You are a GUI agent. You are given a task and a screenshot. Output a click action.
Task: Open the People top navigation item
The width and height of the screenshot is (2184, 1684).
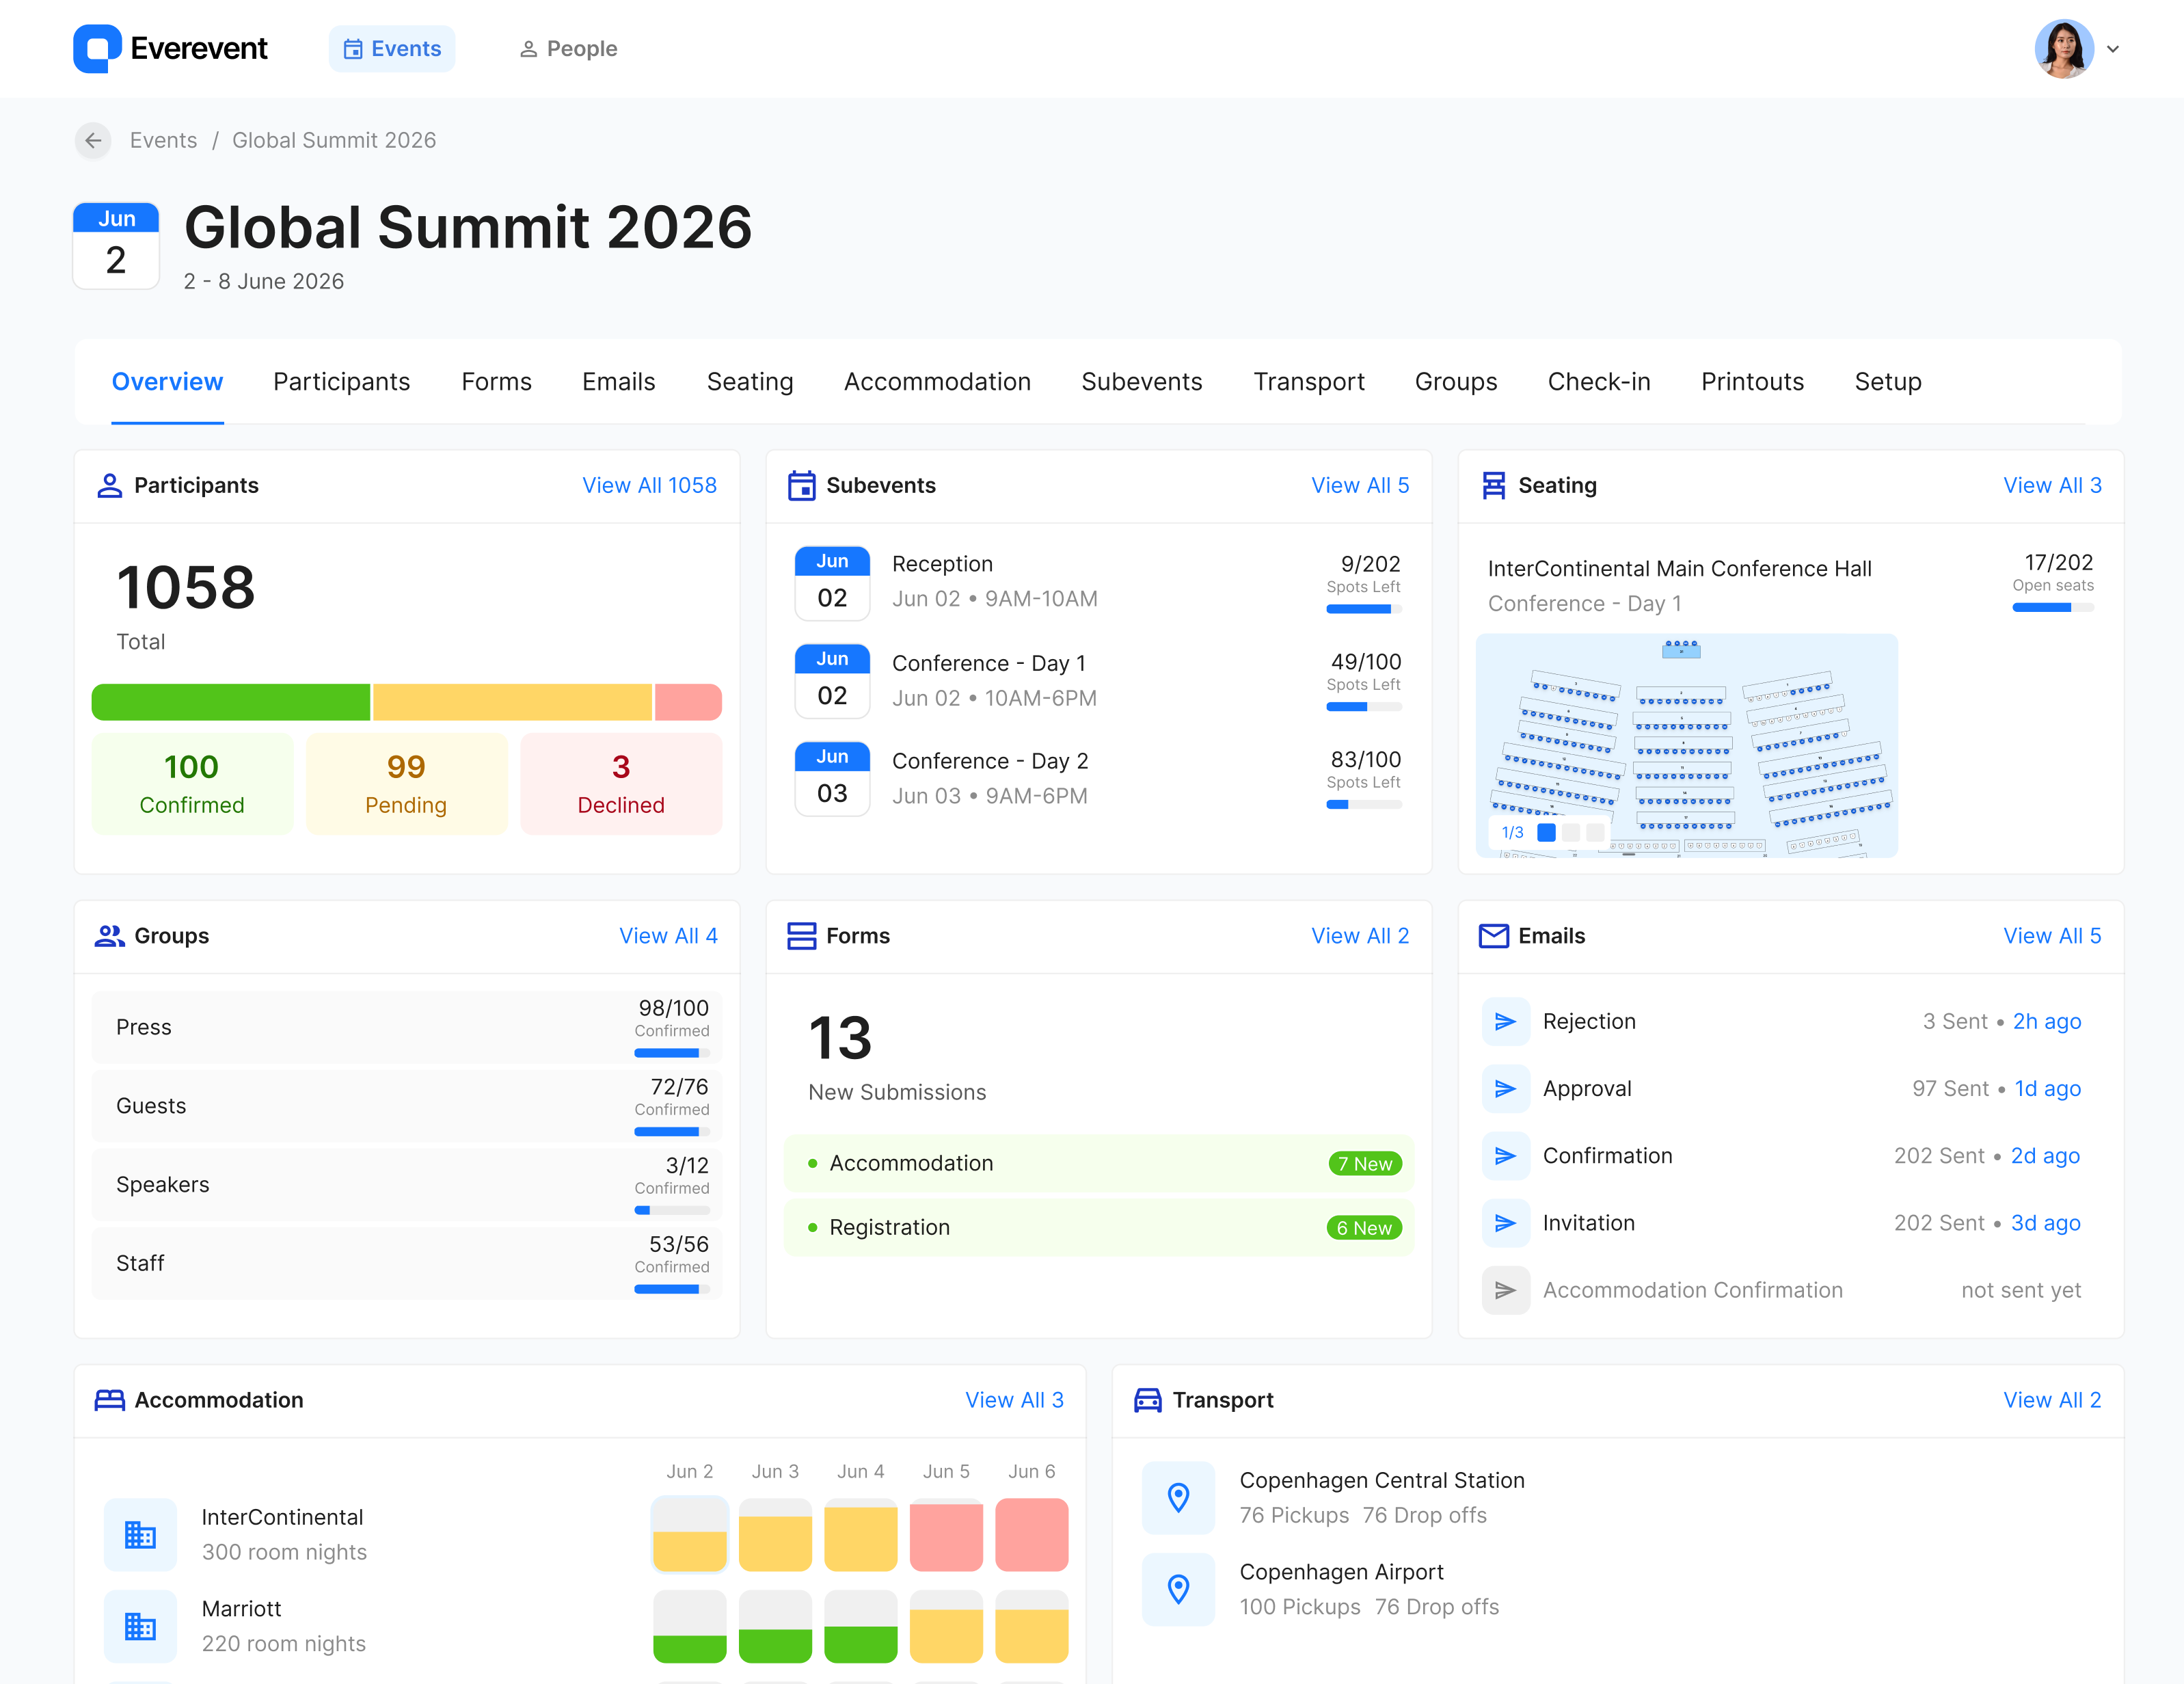click(x=568, y=49)
